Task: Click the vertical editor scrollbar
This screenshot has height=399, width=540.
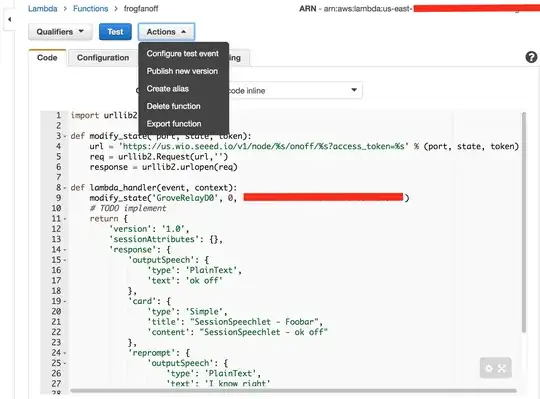Action: coord(523,222)
